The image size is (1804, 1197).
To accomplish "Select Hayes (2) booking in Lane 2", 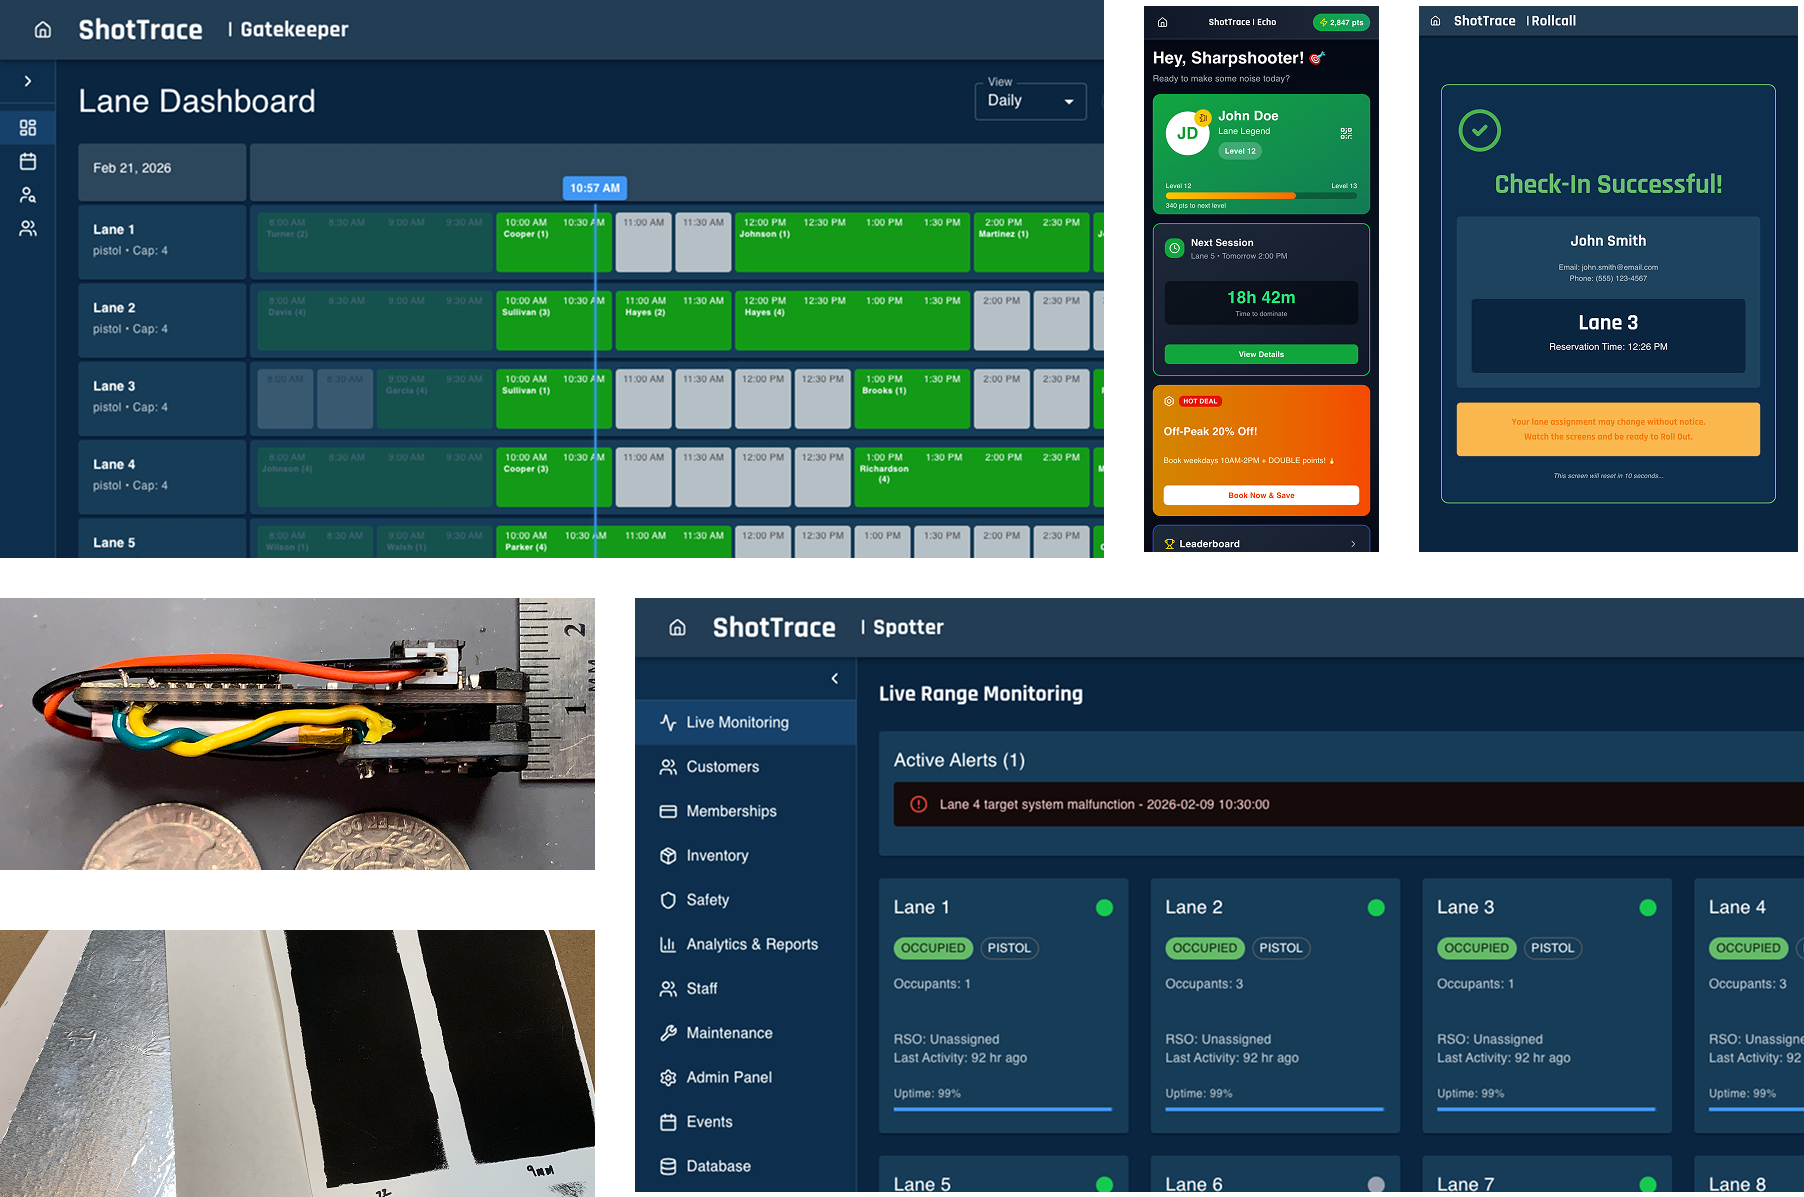I will pyautogui.click(x=673, y=320).
